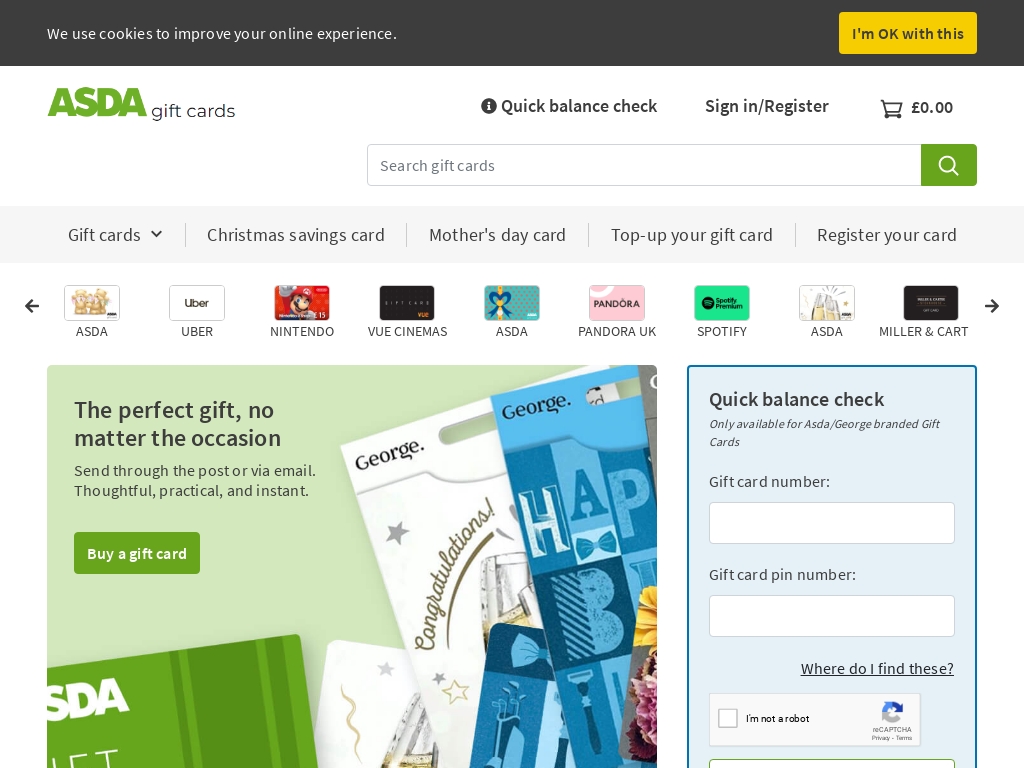Accept cookies with I'm OK with this

pos(908,33)
